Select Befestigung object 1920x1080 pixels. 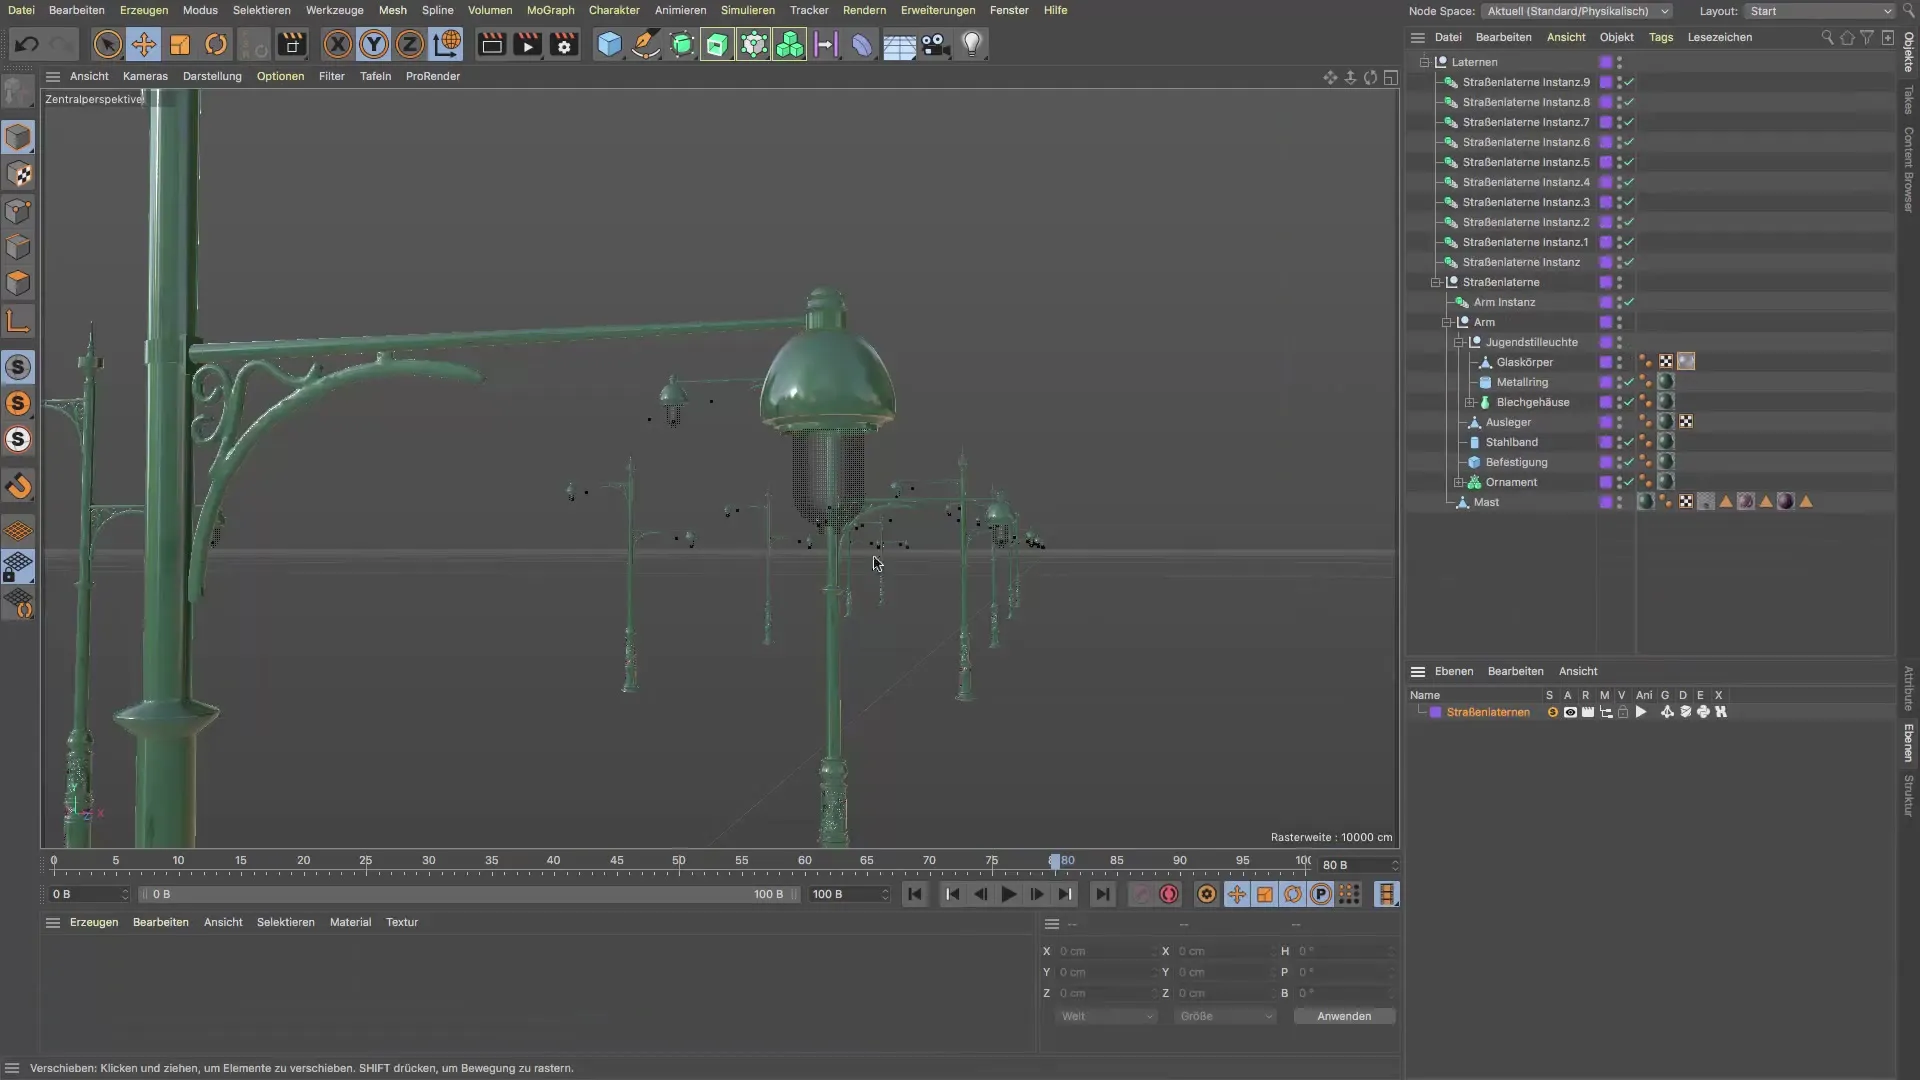[1516, 462]
